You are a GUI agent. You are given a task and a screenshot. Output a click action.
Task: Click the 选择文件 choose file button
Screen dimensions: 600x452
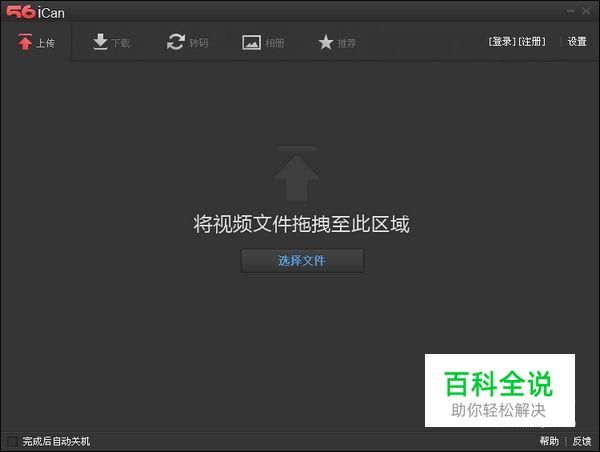[x=302, y=261]
